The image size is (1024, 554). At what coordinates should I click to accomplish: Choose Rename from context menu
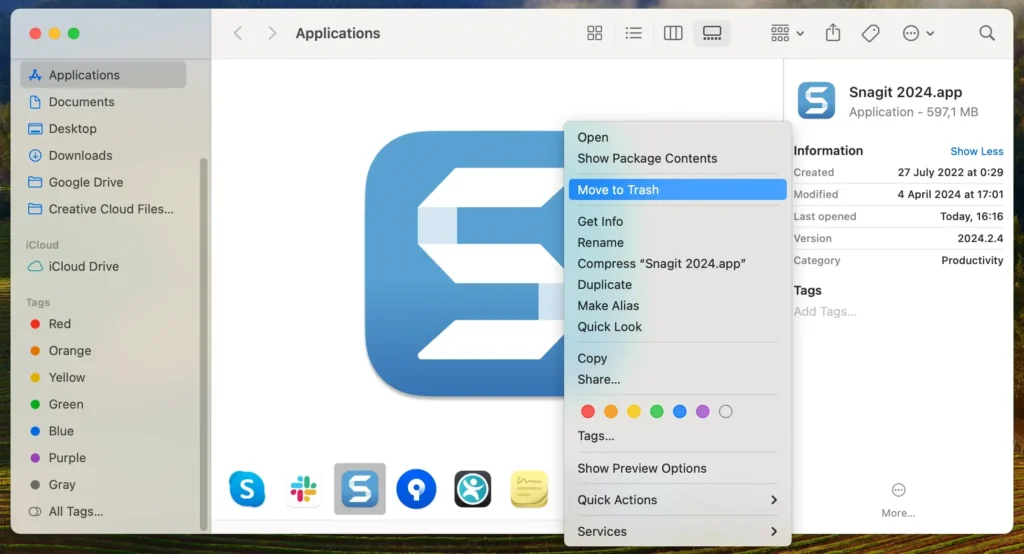point(677,242)
